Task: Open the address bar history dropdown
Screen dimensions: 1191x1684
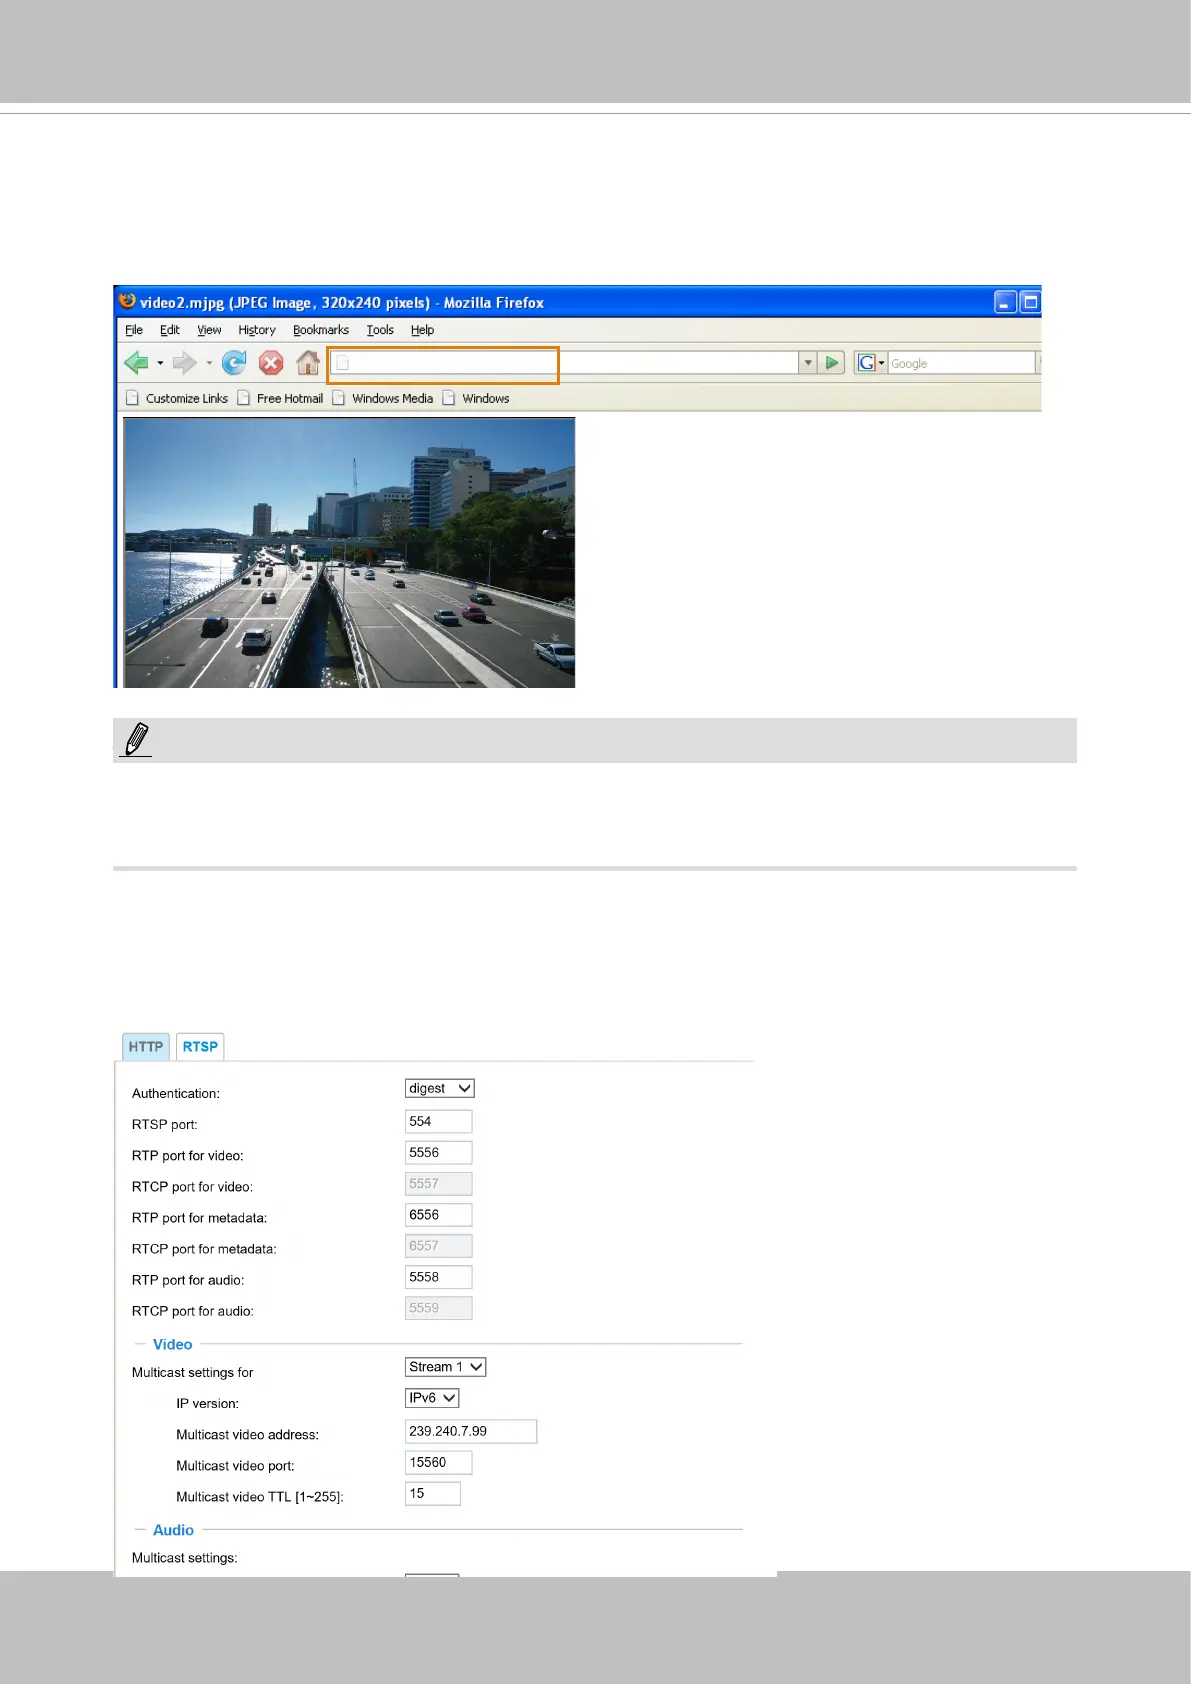Action: pyautogui.click(x=808, y=363)
